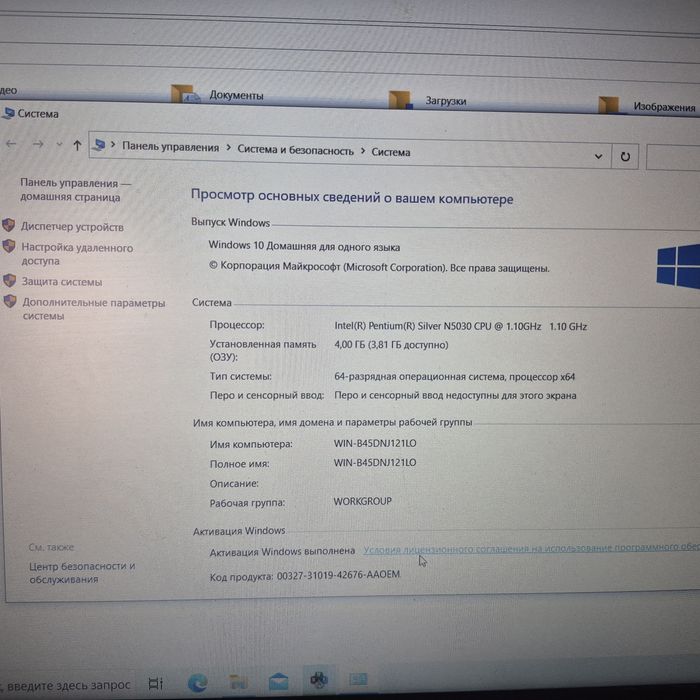Image resolution: width=700 pixels, height=700 pixels.
Task: Open Дополнительные параметры системы link
Action: click(94, 309)
